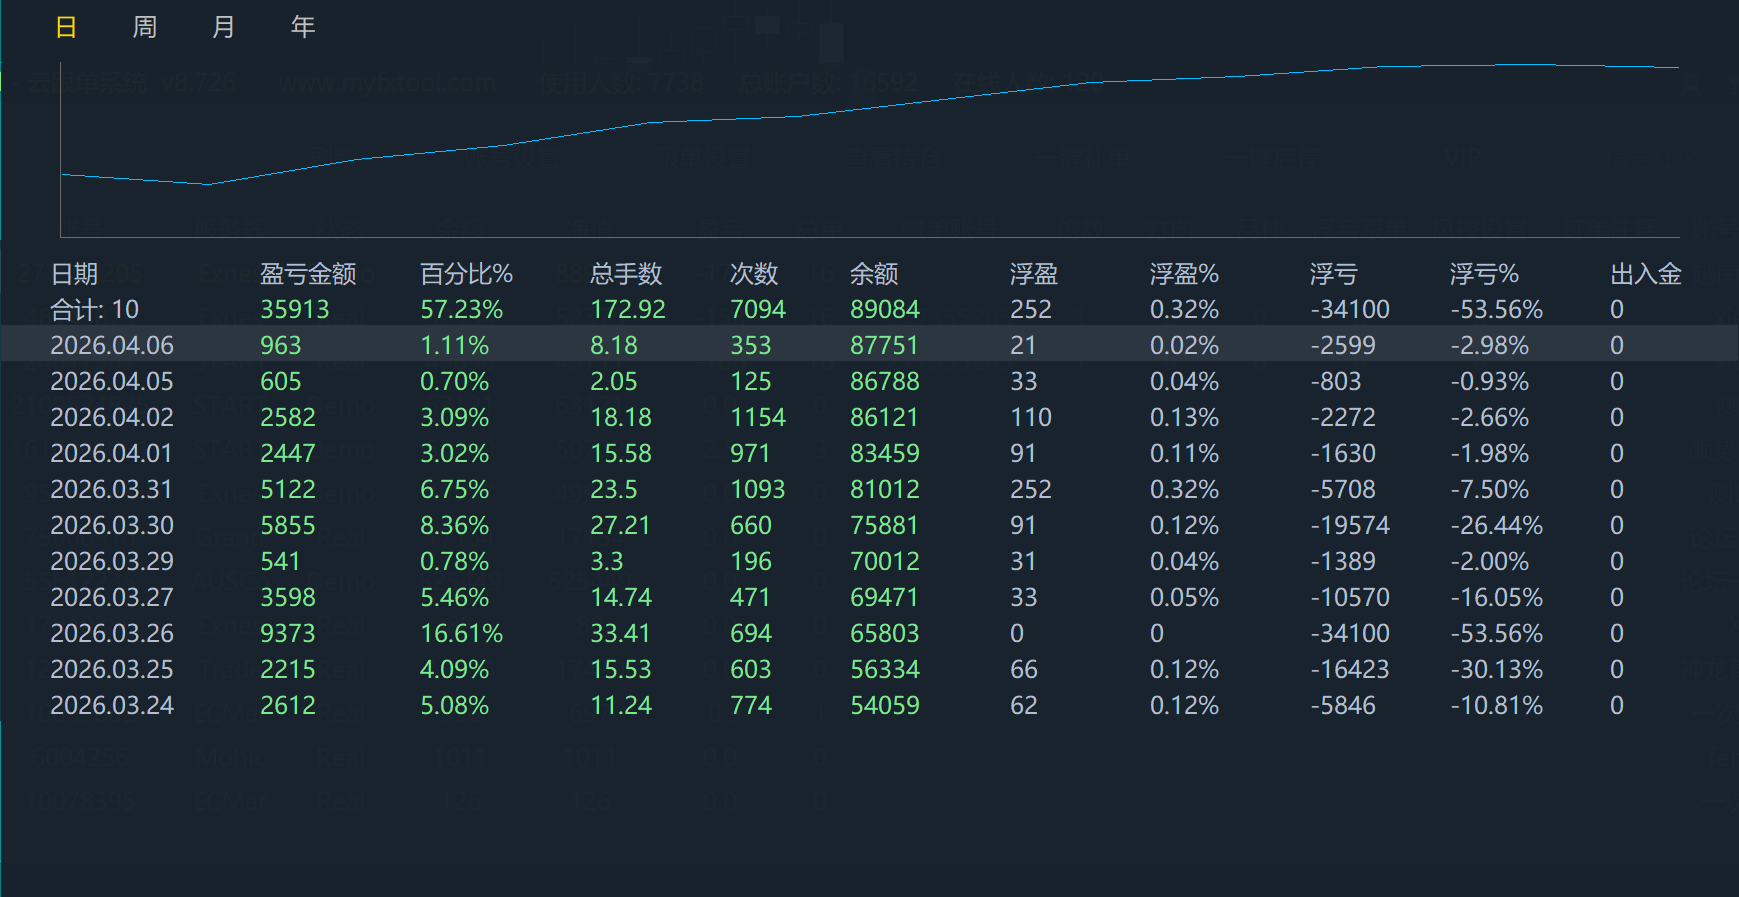
Task: Click floating loss percent -0.93%
Action: 1490,382
